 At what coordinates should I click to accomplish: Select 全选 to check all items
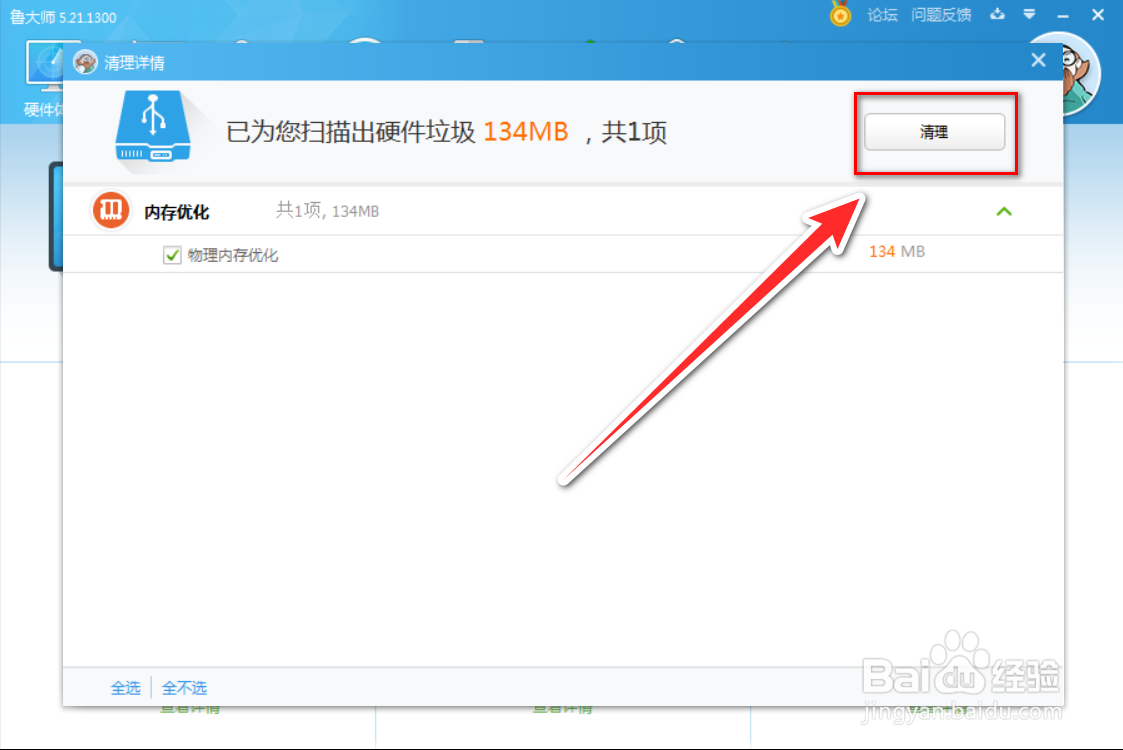tap(126, 687)
